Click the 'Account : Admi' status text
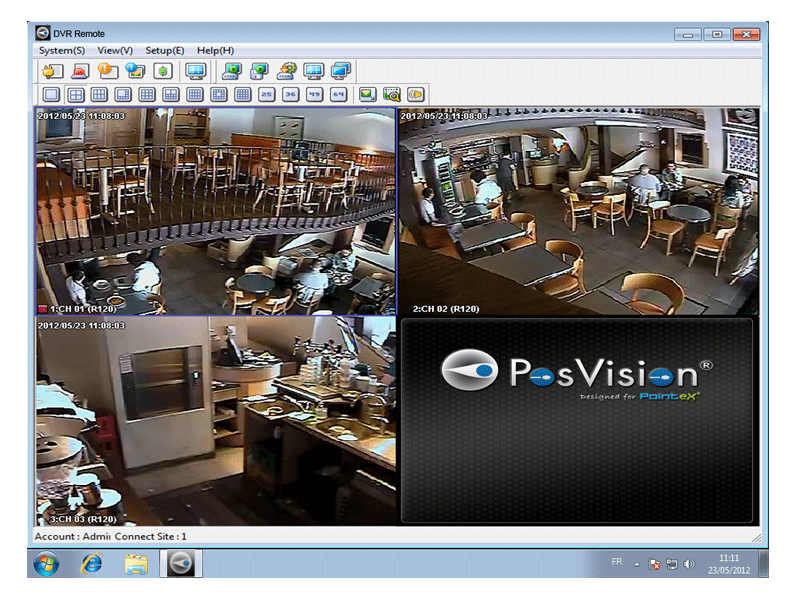 pos(72,536)
